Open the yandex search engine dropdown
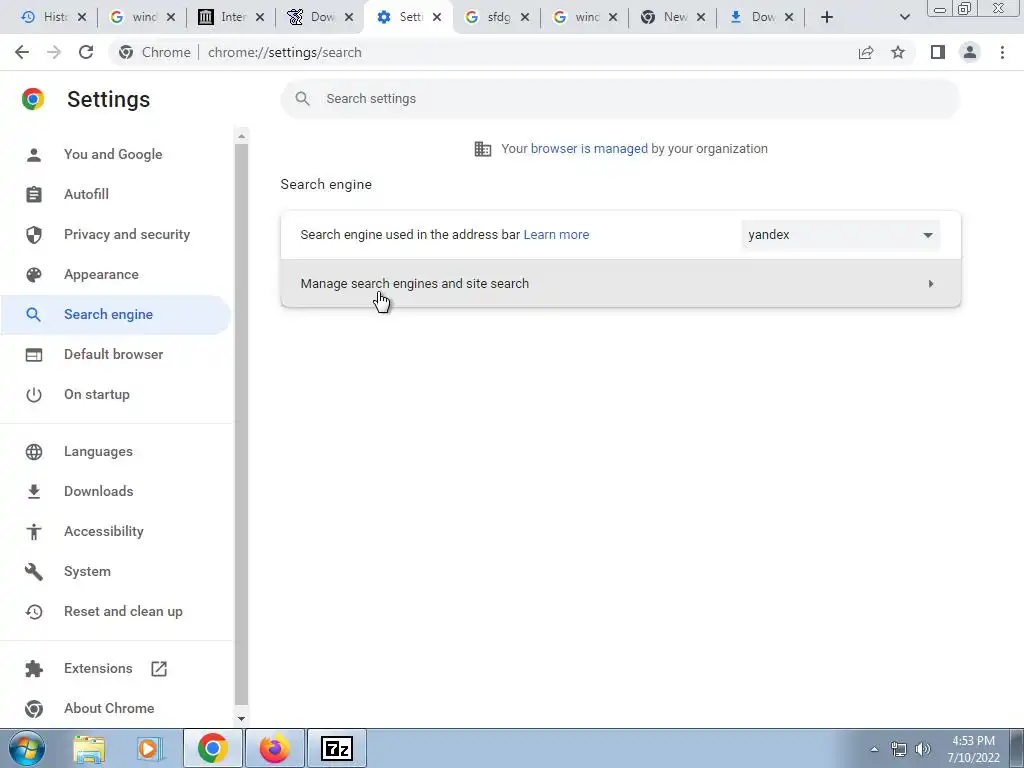 tap(840, 234)
